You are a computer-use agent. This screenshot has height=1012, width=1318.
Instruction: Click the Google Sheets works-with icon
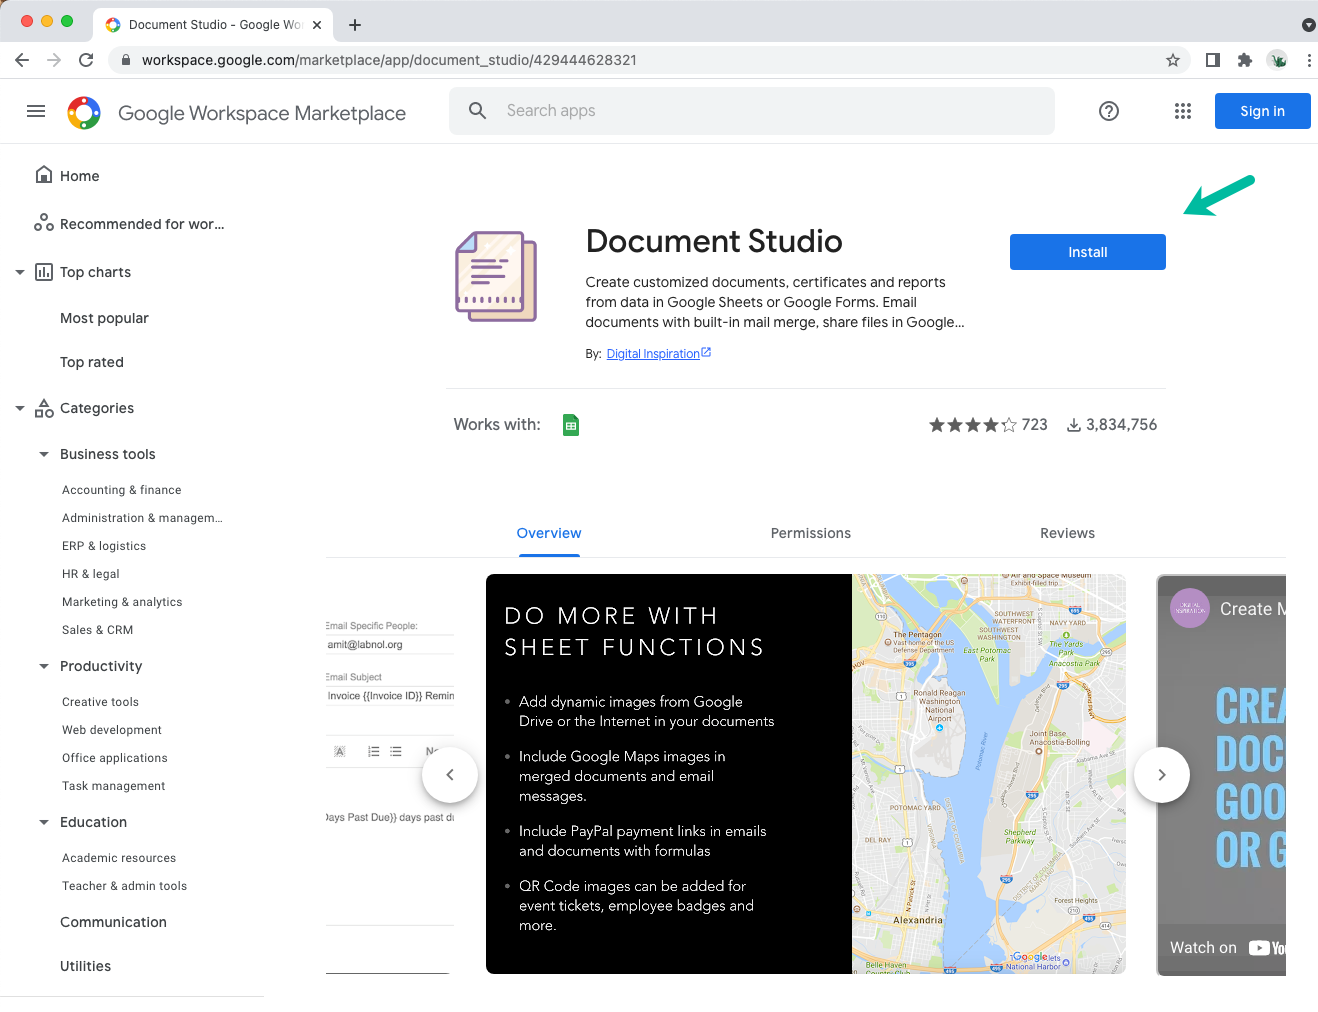[571, 425]
